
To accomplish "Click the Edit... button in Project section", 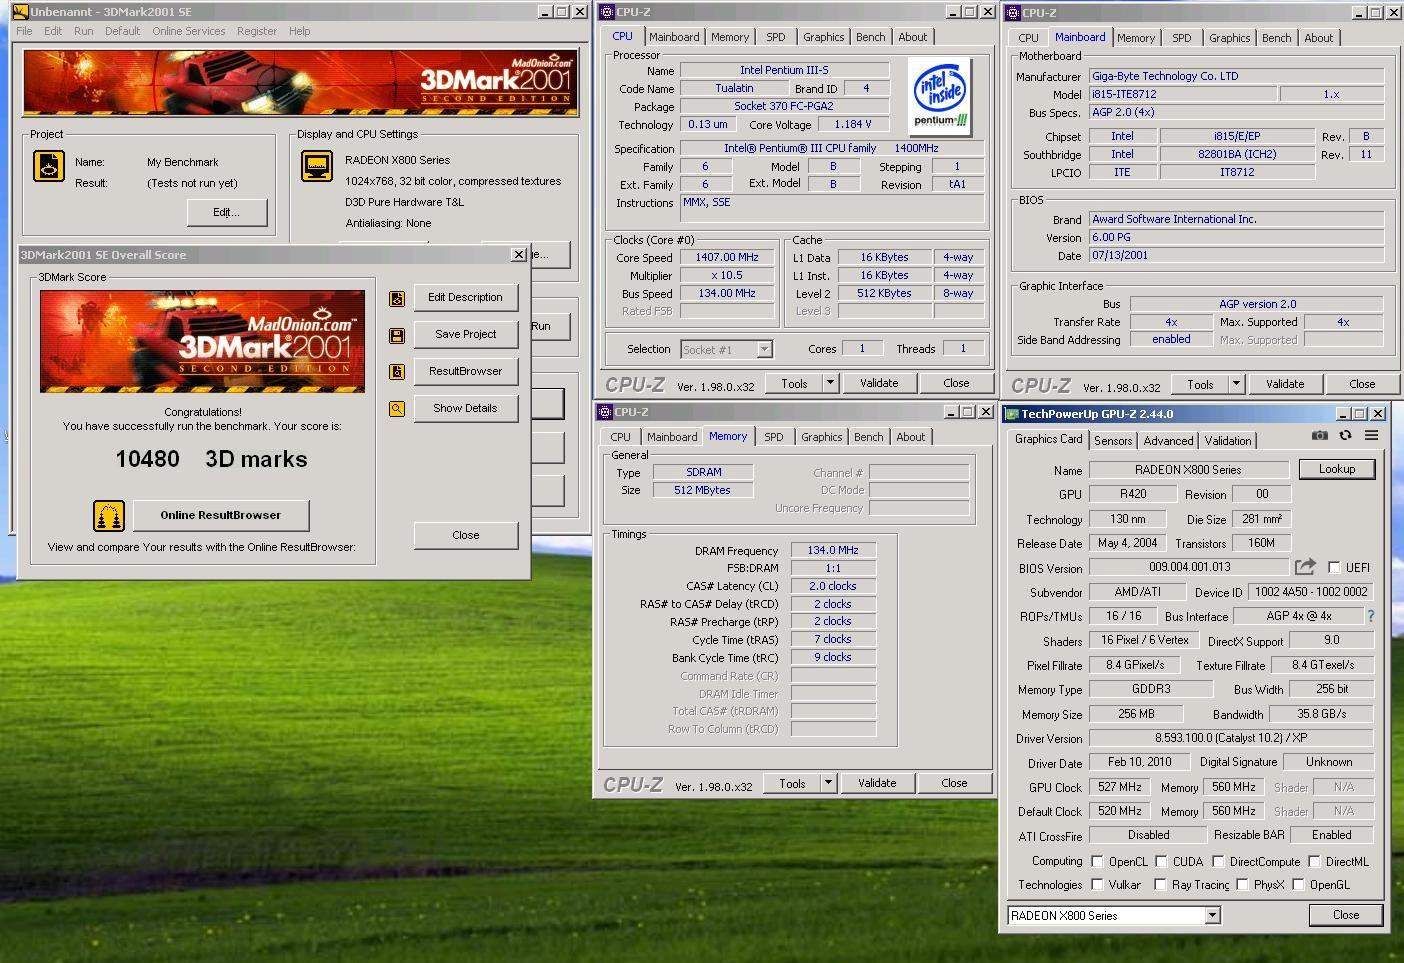I will coord(227,212).
